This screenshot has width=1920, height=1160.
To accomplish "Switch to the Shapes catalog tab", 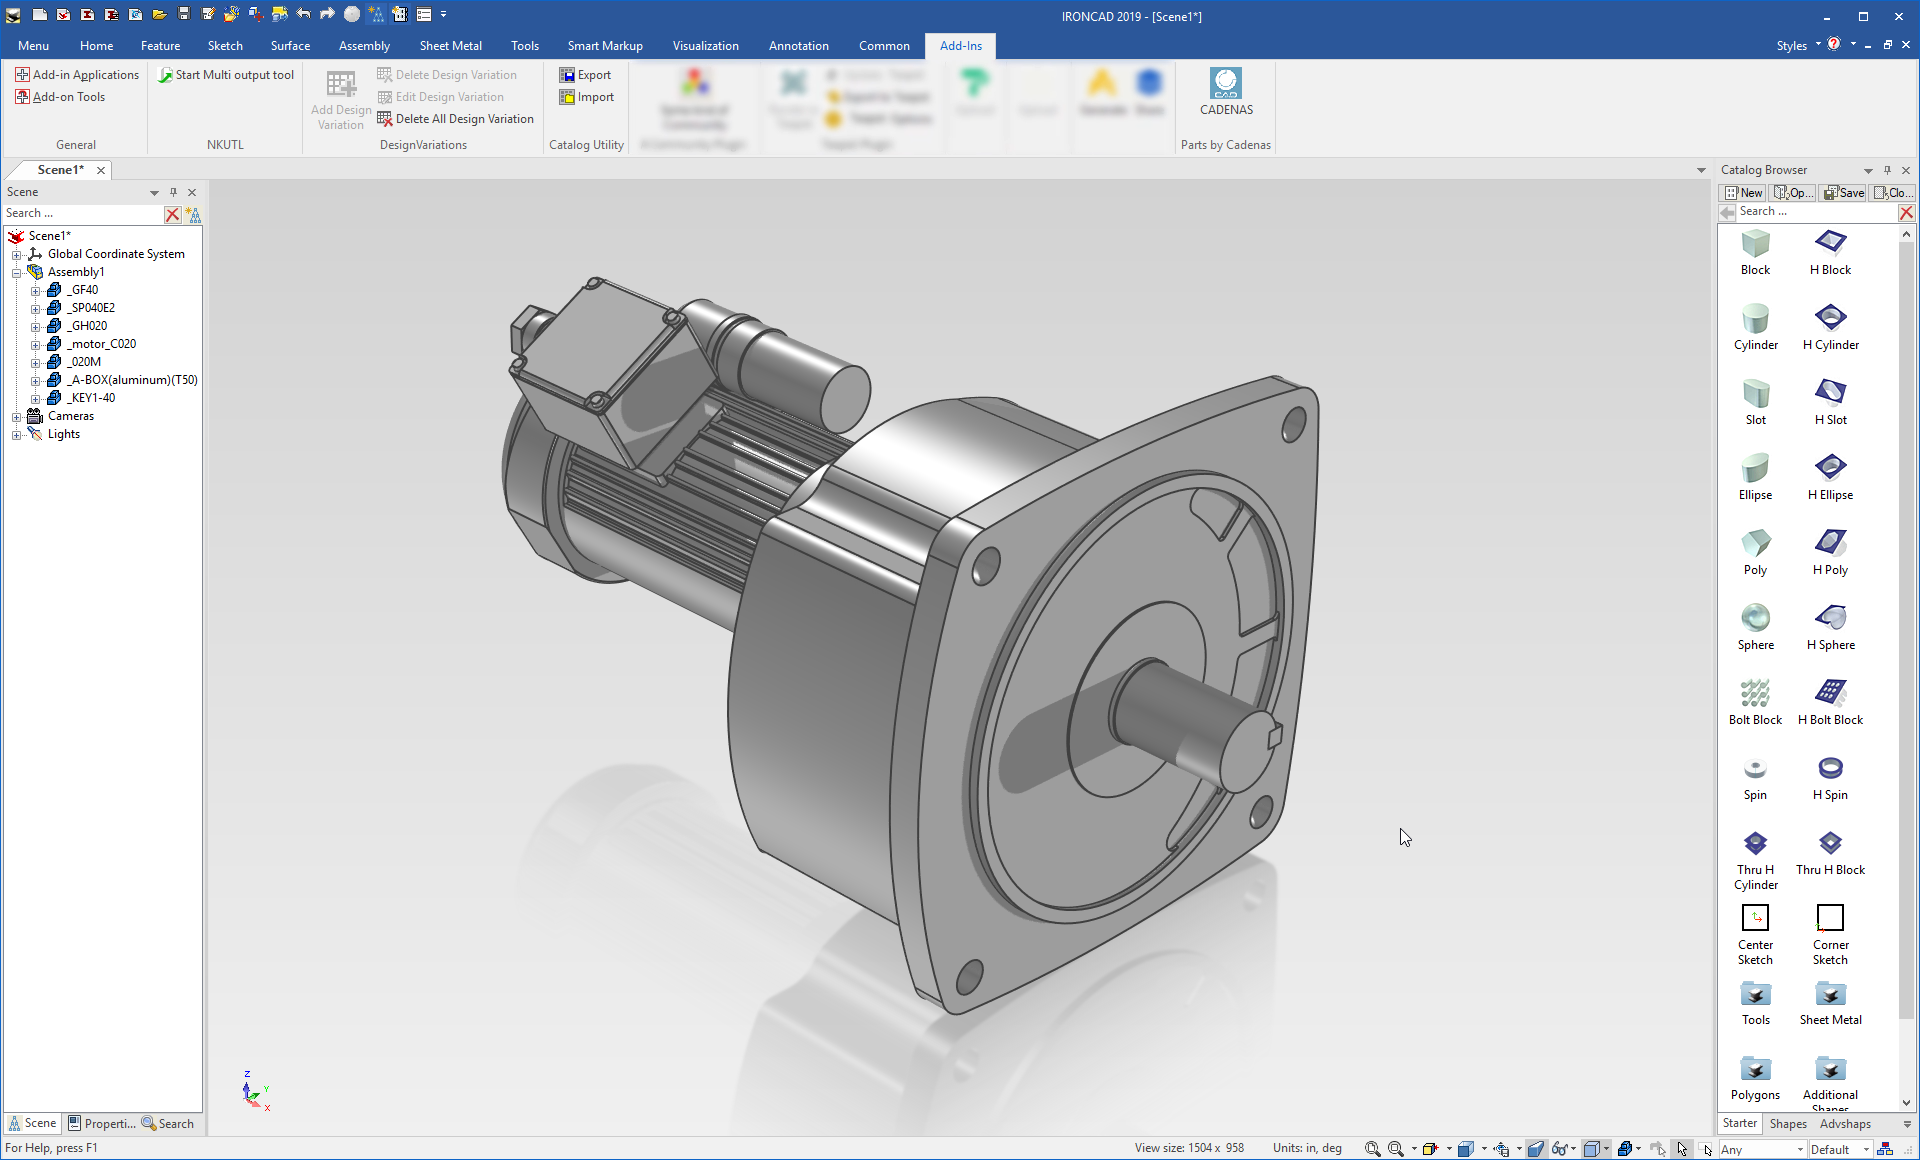I will point(1788,1123).
